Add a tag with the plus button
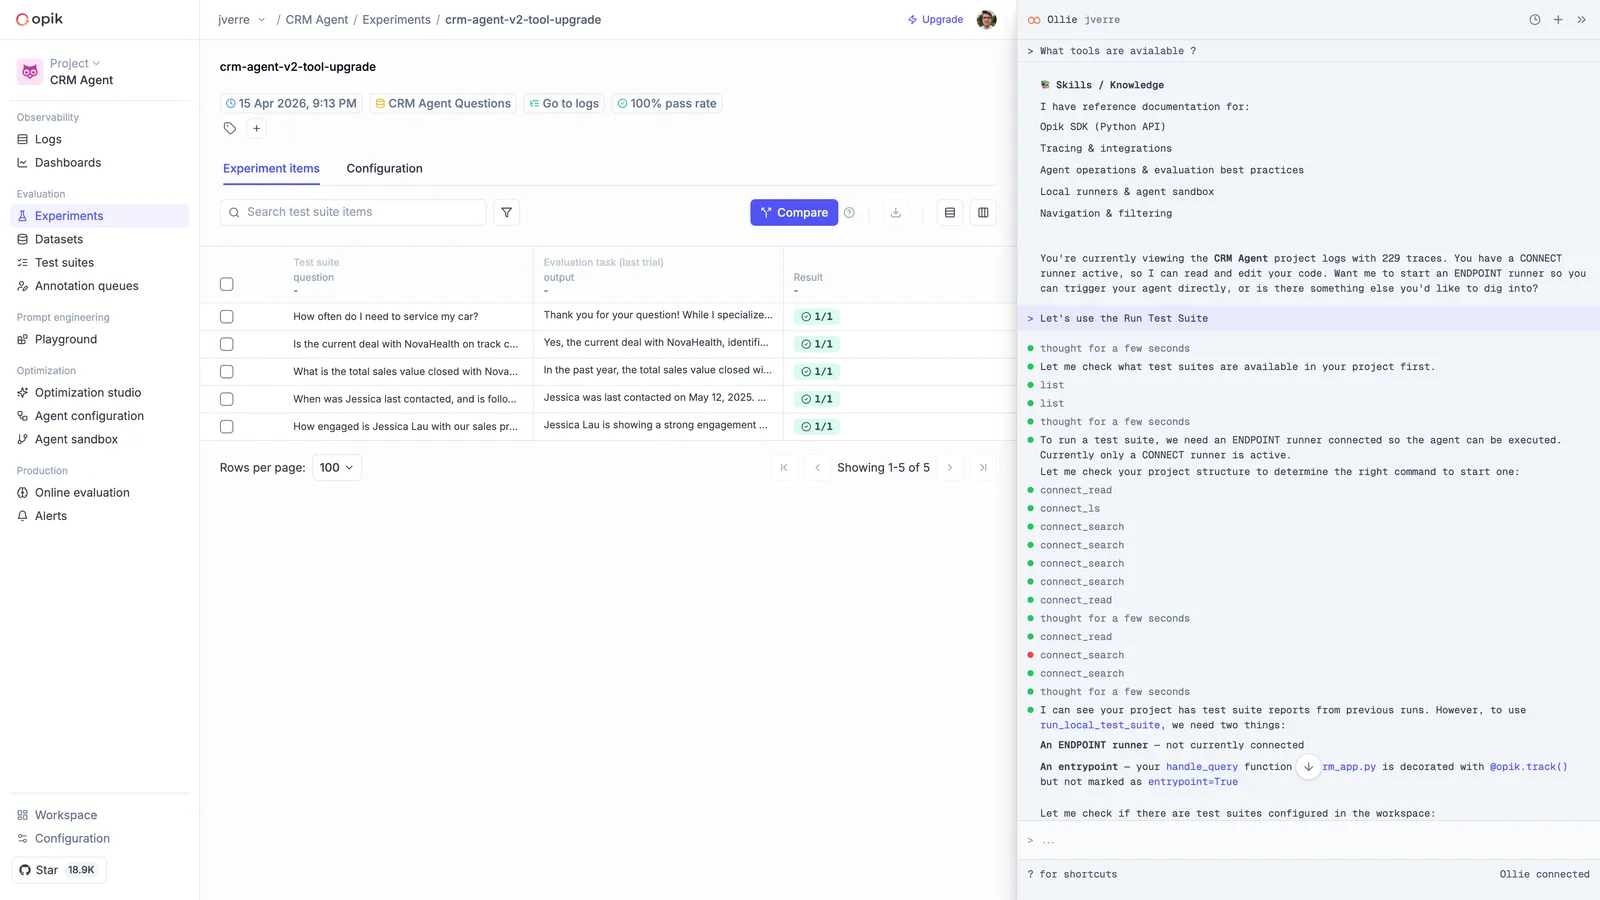Image resolution: width=1600 pixels, height=900 pixels. pyautogui.click(x=257, y=128)
